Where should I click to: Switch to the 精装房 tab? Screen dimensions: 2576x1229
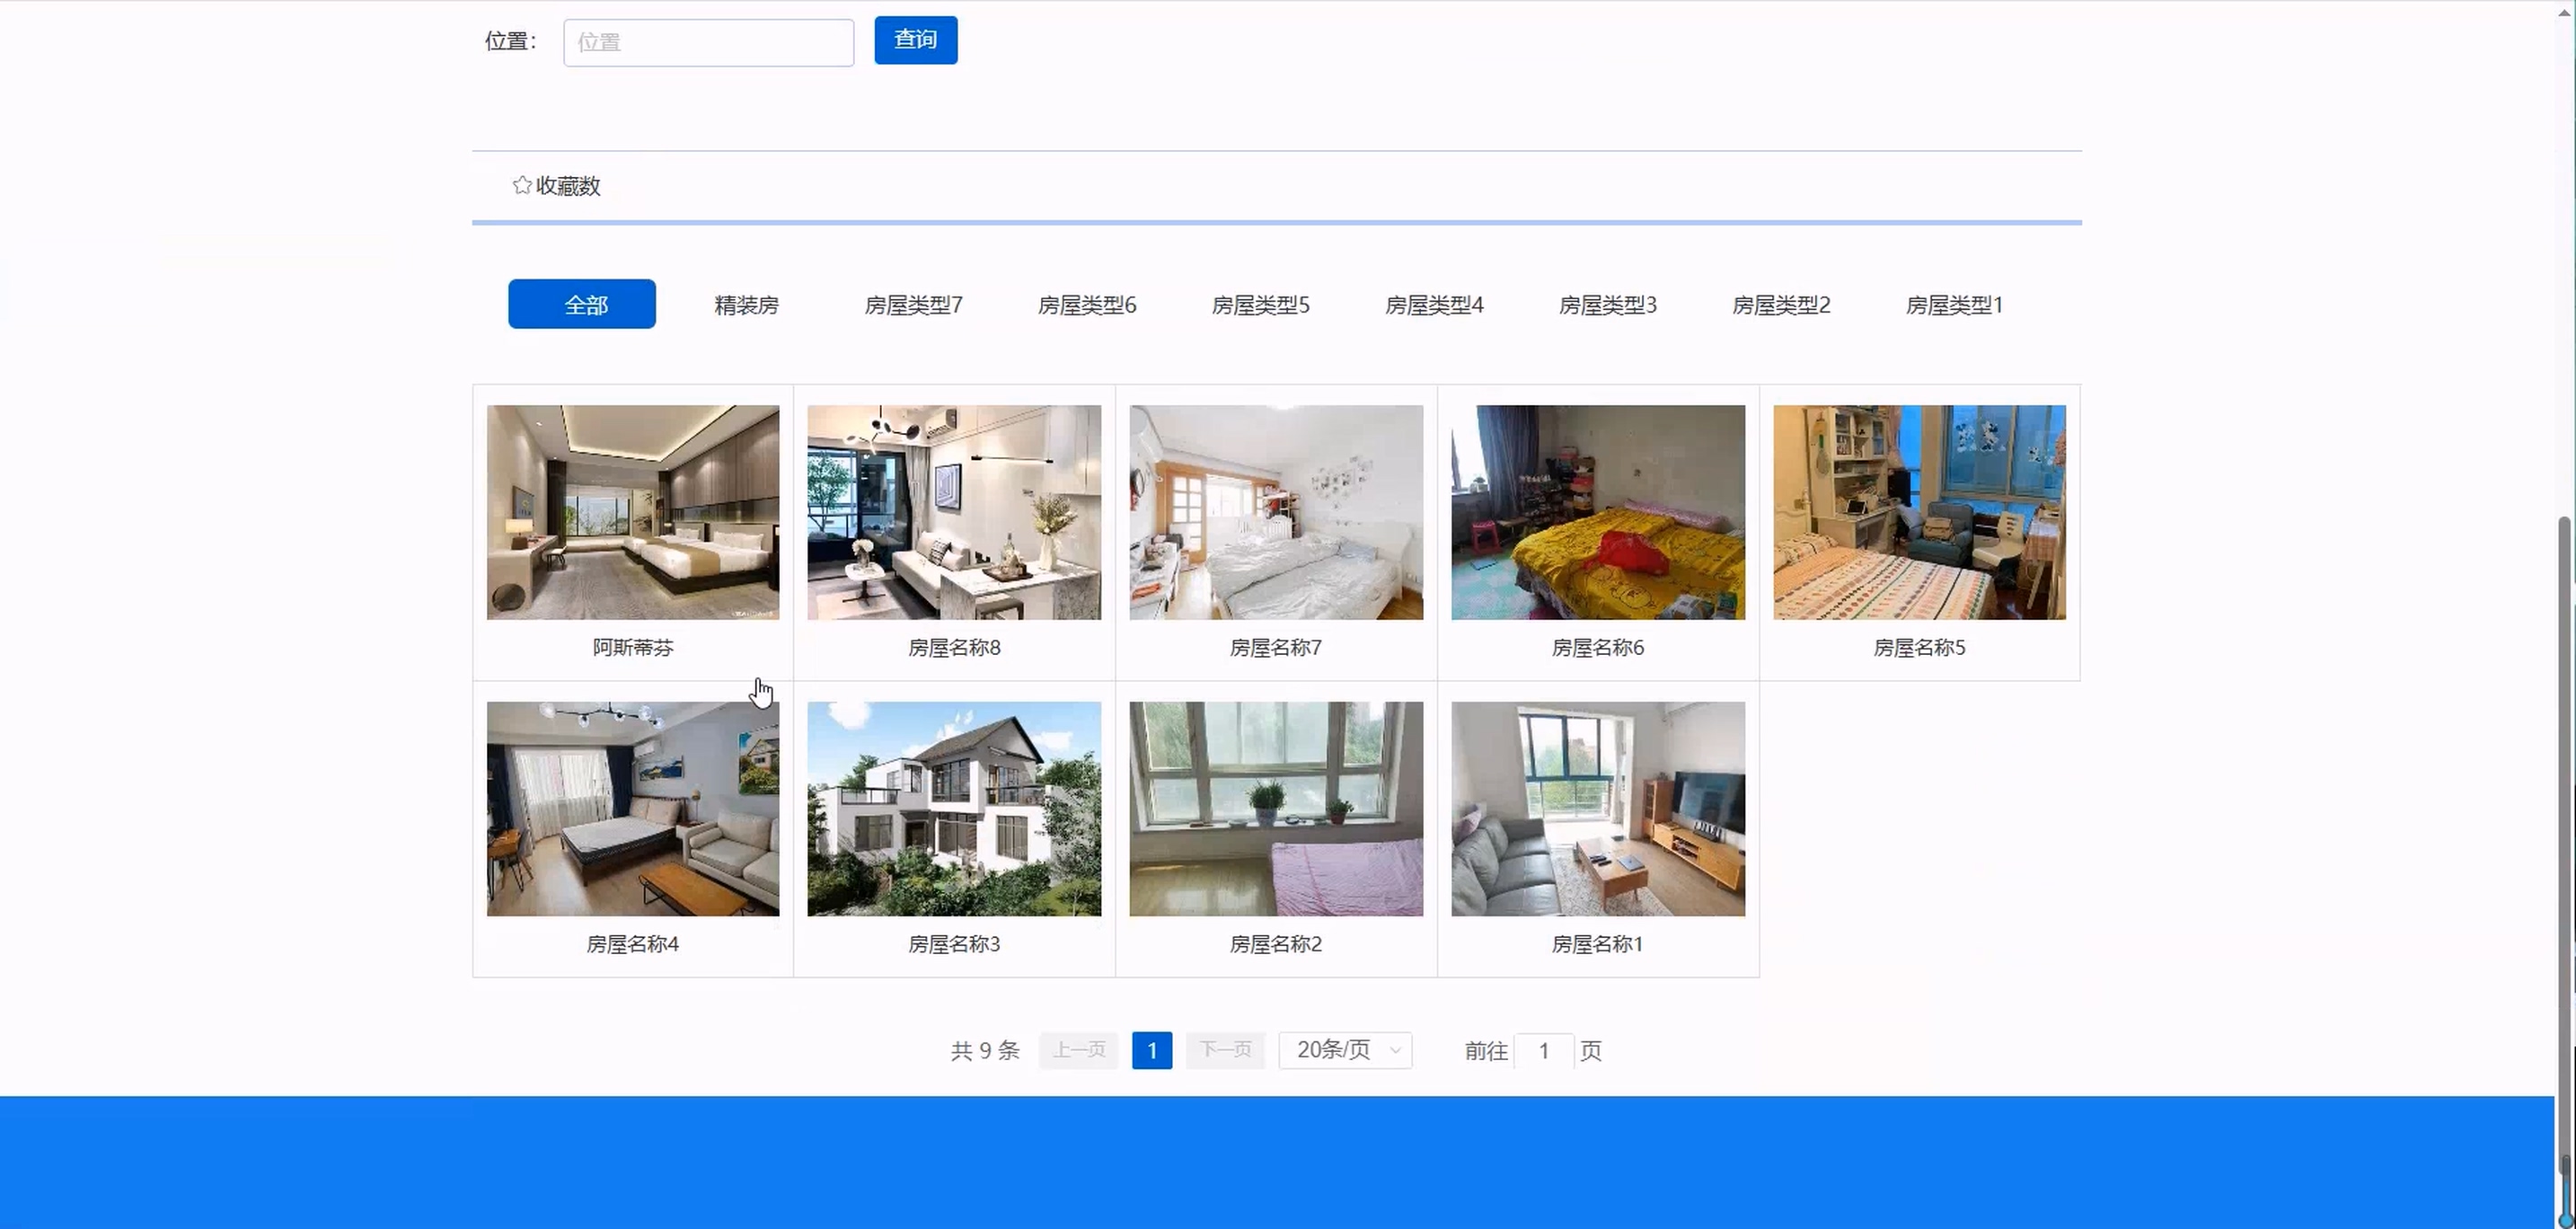(x=746, y=305)
